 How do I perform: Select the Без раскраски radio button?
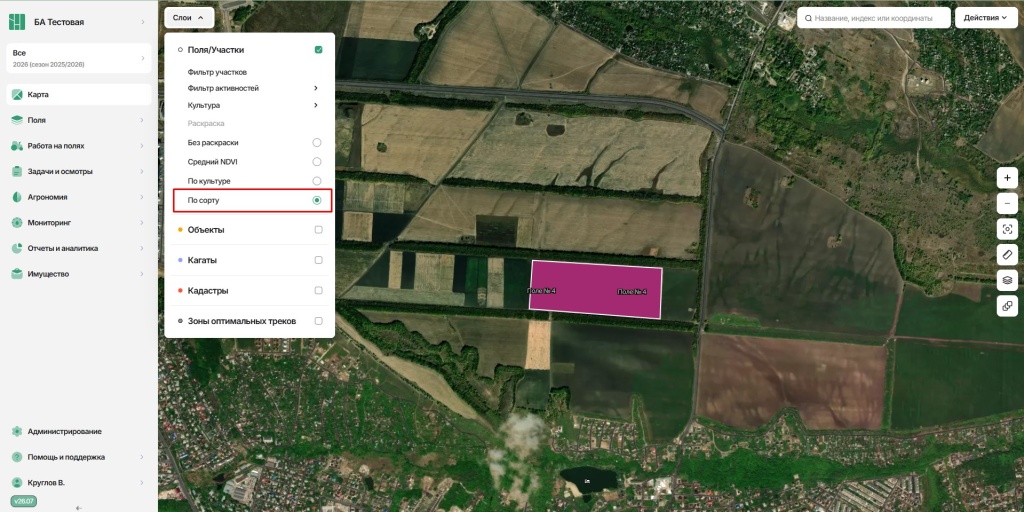[317, 142]
